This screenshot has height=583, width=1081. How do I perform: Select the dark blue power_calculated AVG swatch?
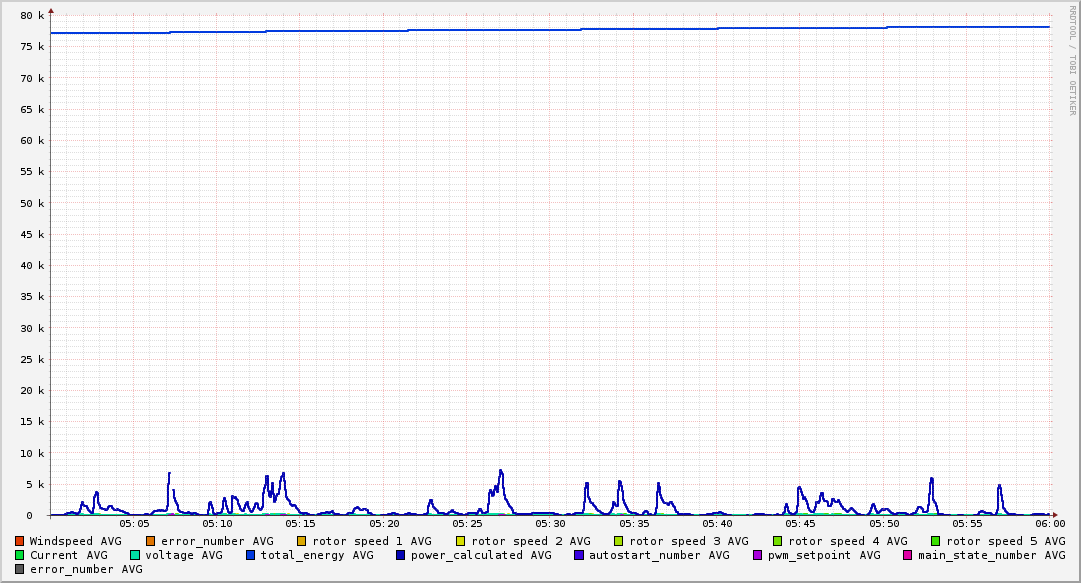tap(401, 555)
